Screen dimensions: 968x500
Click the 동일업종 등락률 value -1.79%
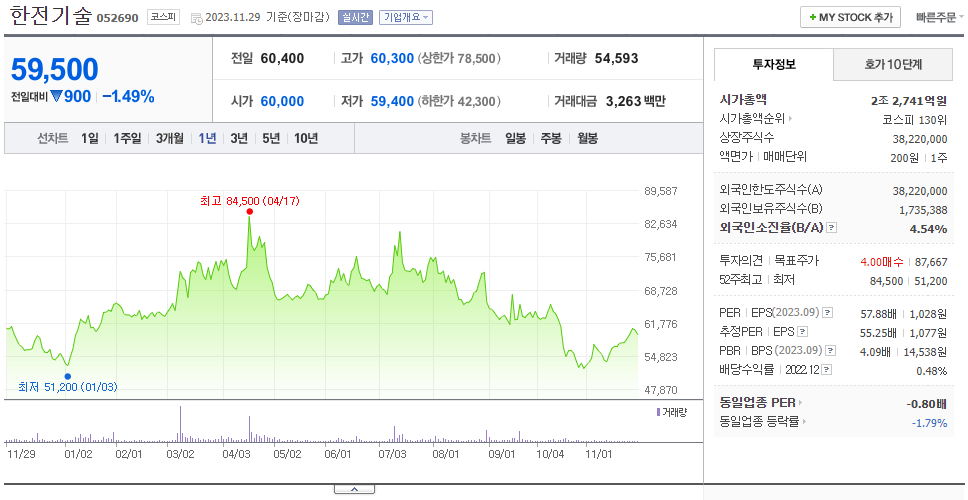pyautogui.click(x=929, y=423)
